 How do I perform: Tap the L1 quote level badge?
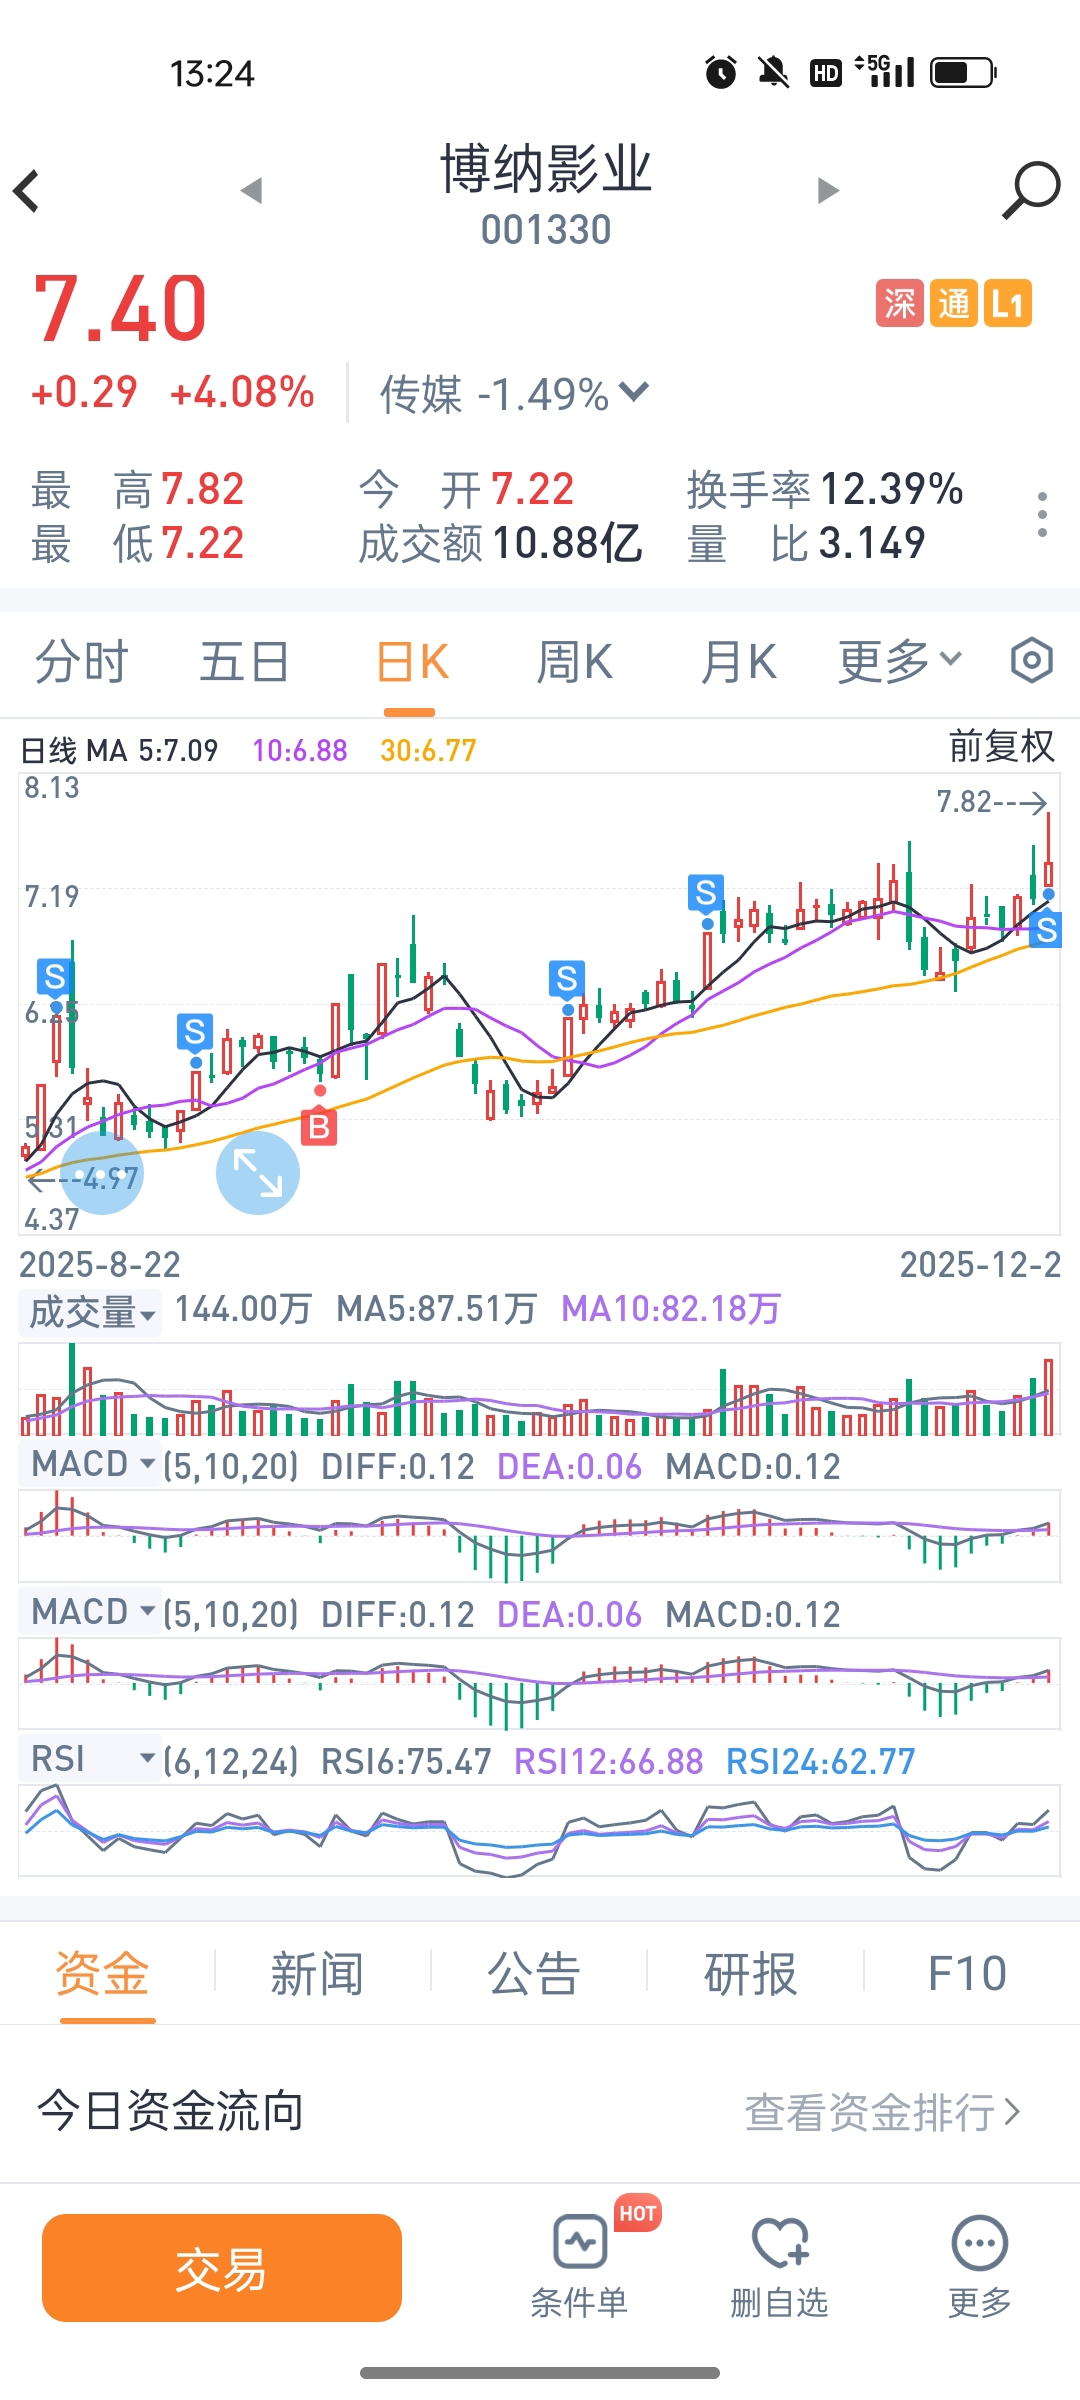(x=1007, y=303)
